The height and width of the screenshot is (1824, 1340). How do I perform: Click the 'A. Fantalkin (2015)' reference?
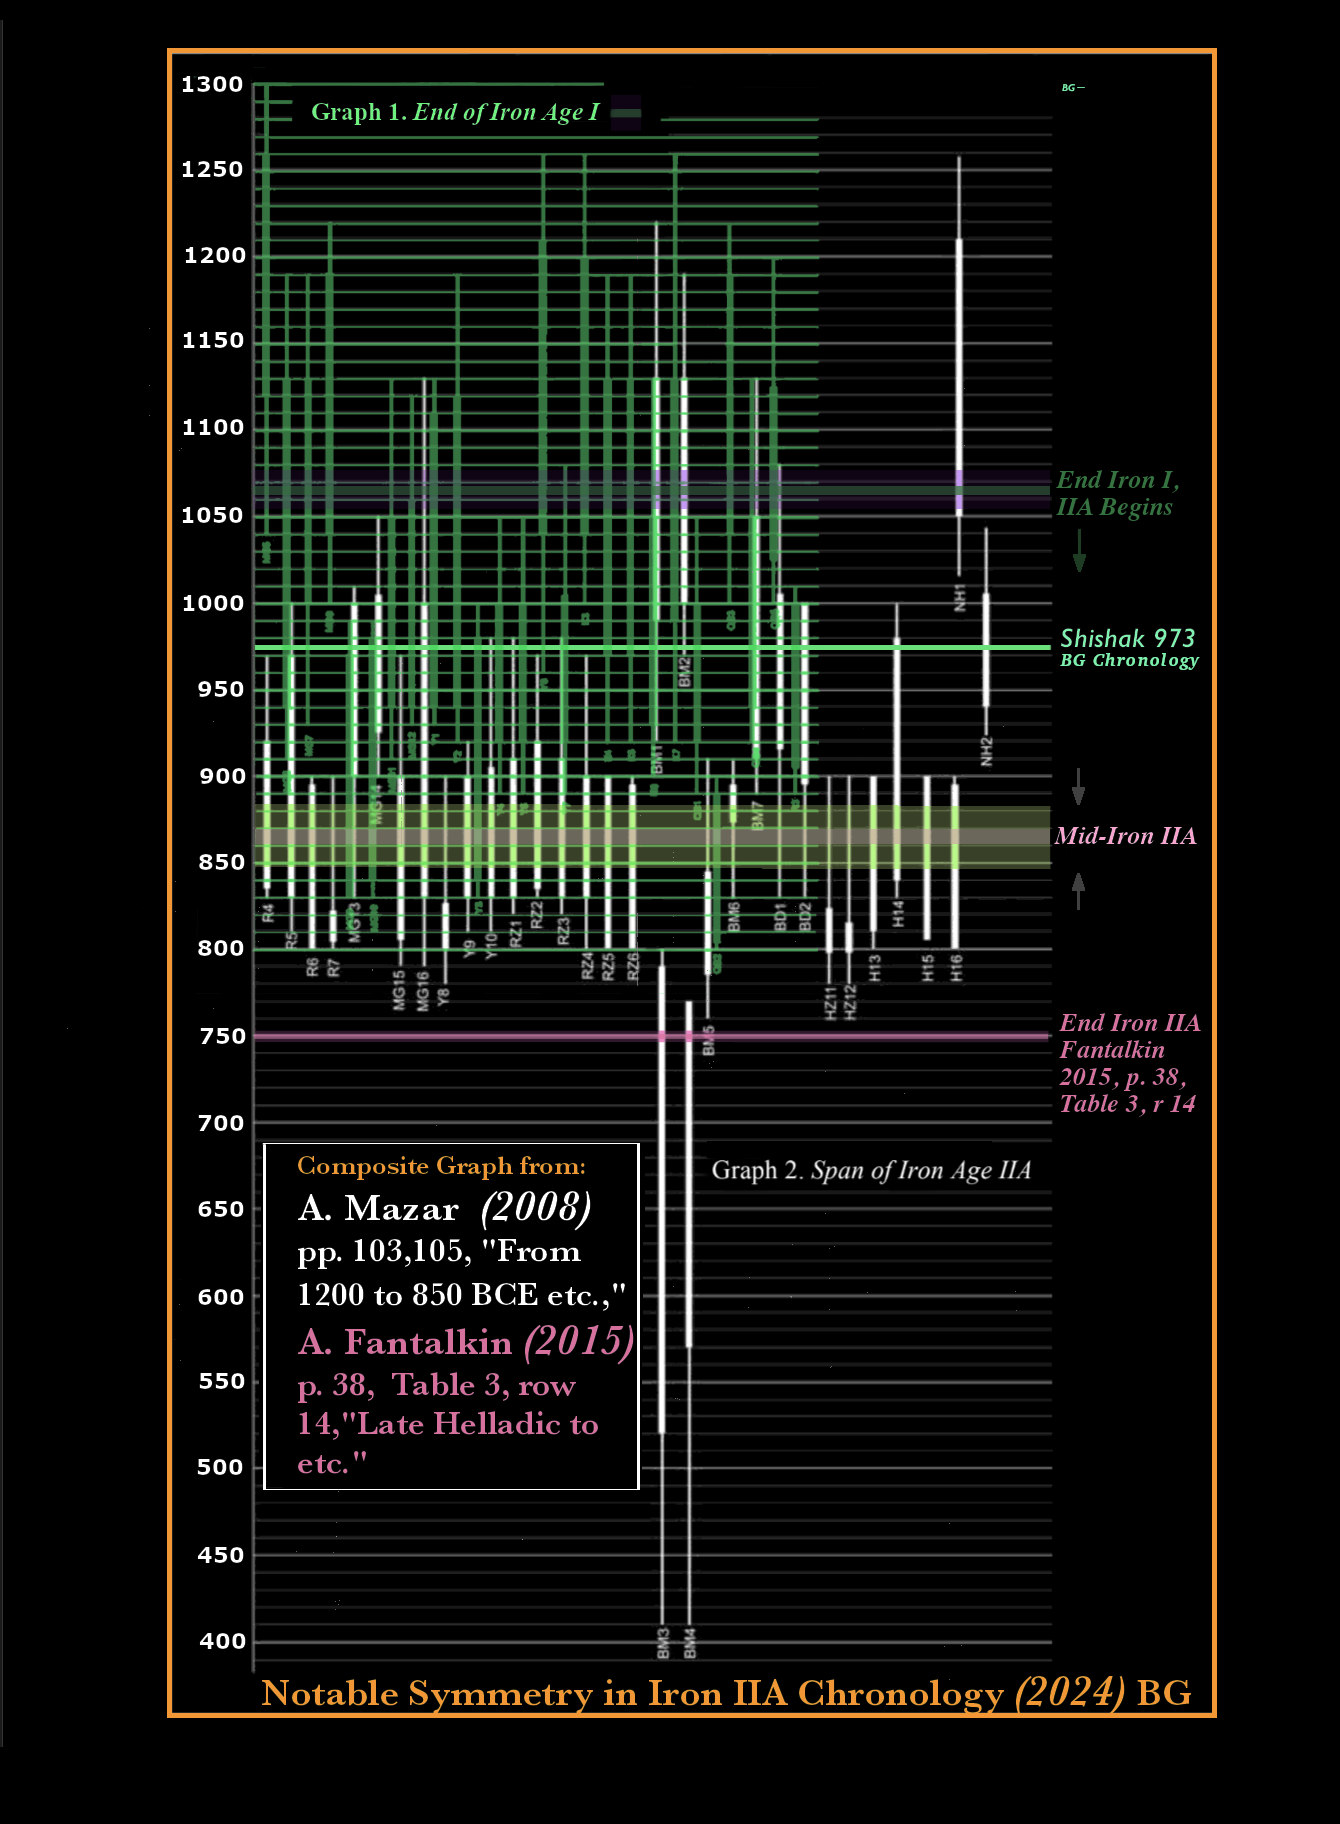pos(465,1341)
